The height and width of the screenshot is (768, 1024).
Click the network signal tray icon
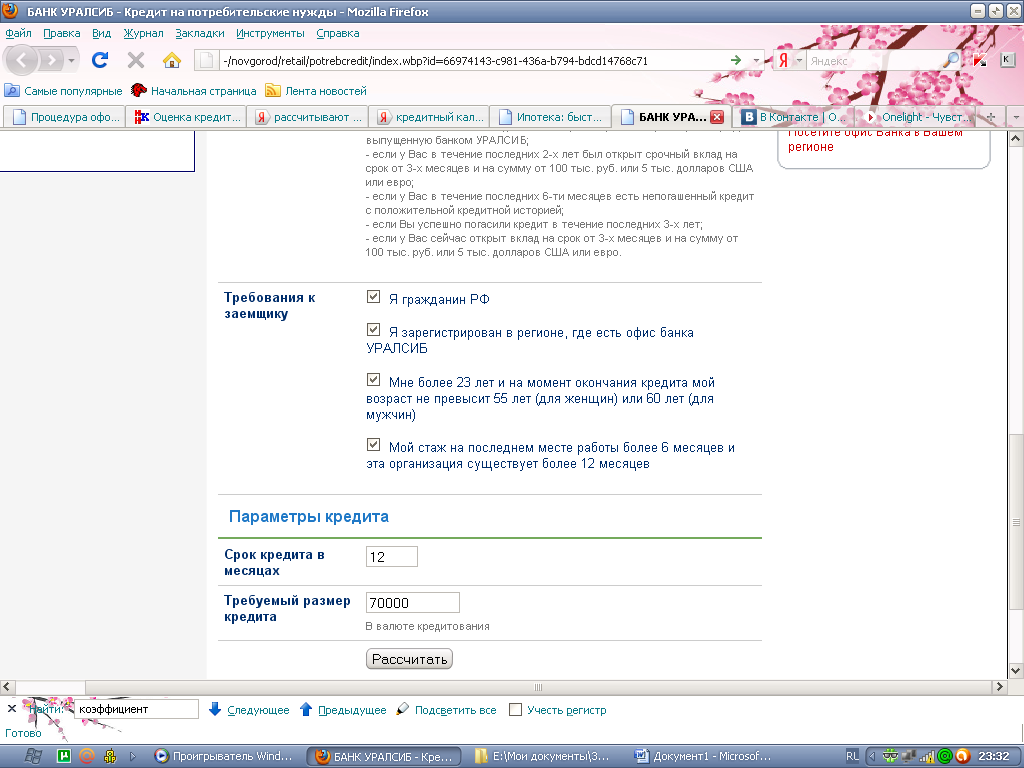pyautogui.click(x=927, y=756)
